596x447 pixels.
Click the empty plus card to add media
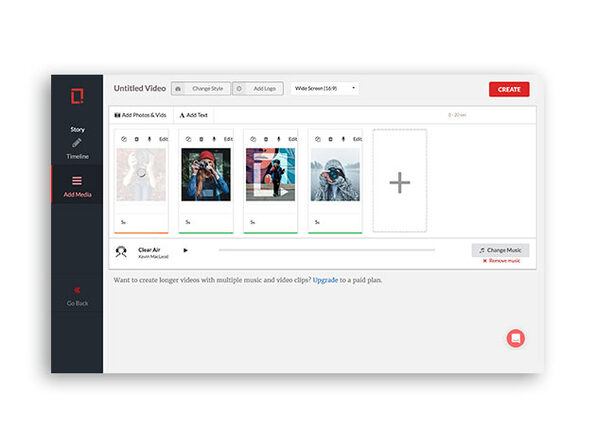coord(399,181)
